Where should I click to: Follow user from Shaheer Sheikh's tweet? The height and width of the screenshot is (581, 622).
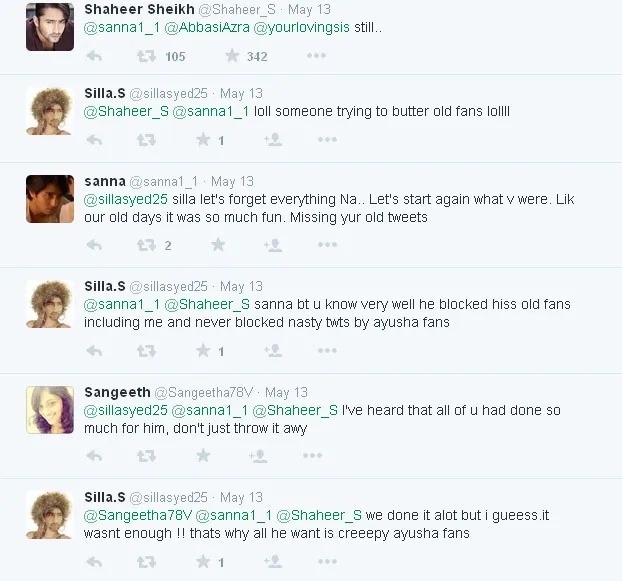pyautogui.click(x=271, y=56)
